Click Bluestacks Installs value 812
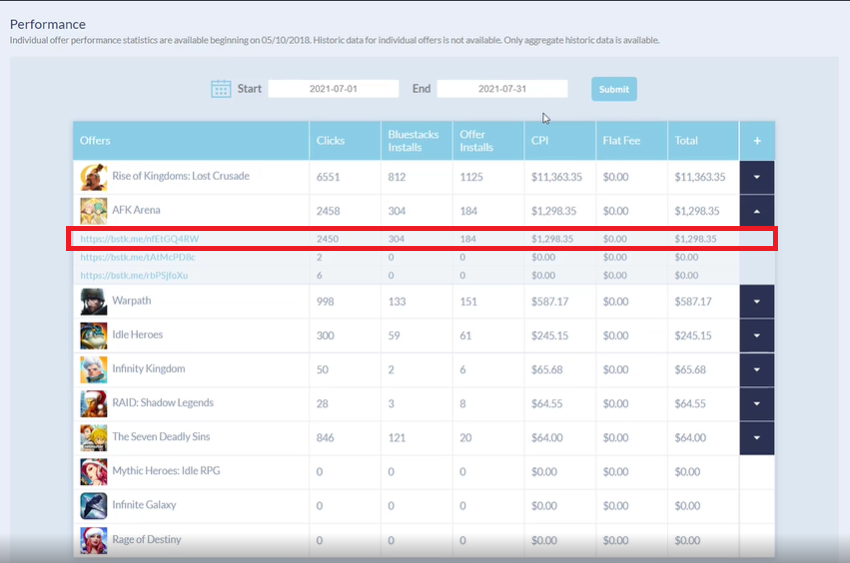This screenshot has height=563, width=850. (x=397, y=177)
